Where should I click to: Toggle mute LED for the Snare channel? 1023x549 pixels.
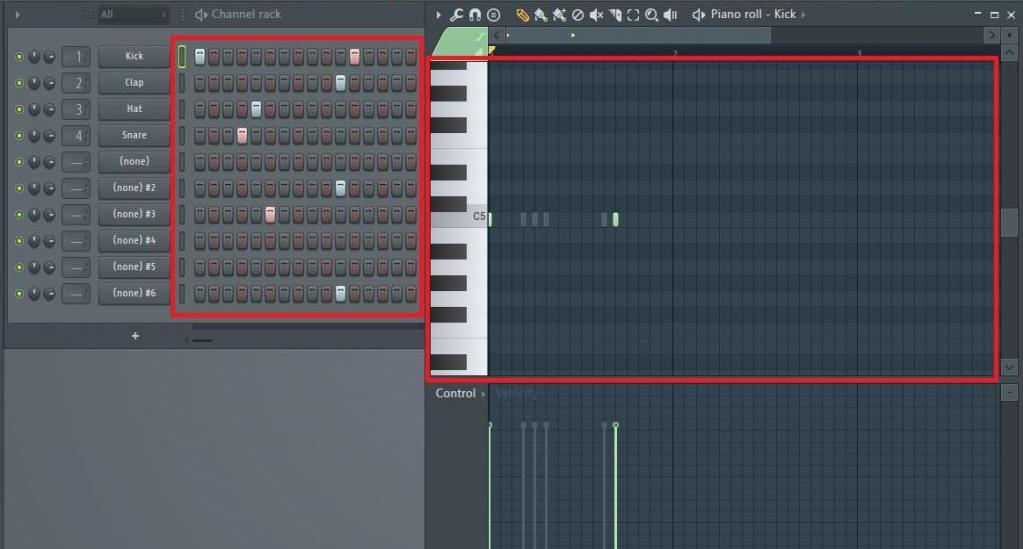[x=19, y=135]
